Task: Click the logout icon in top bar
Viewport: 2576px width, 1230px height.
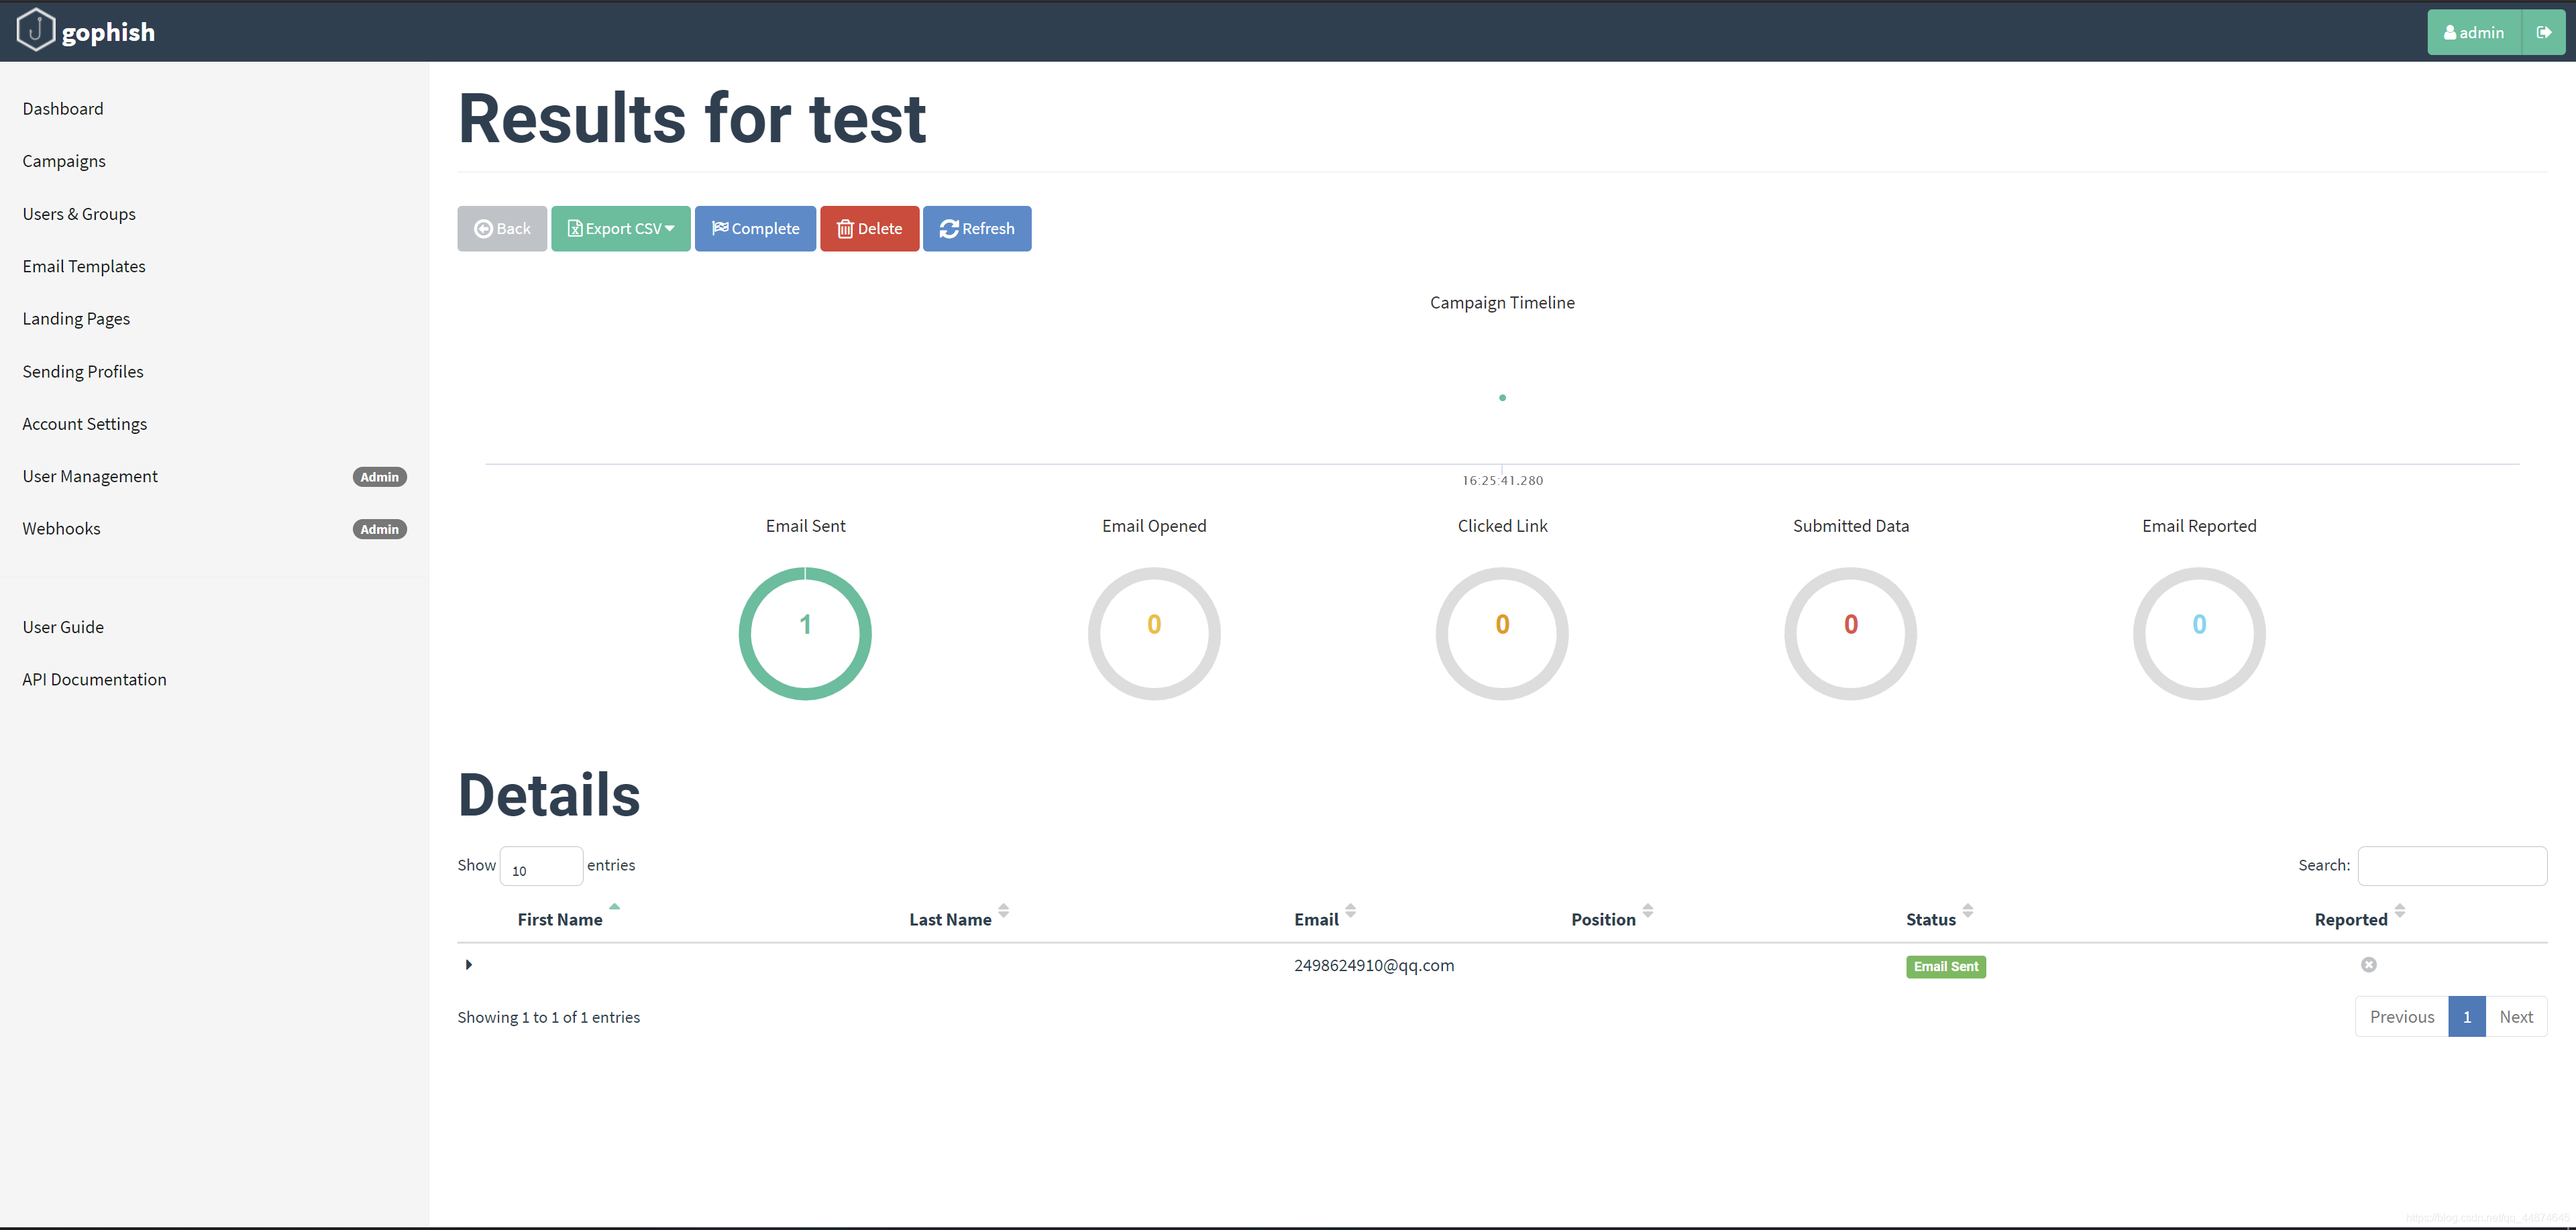Action: point(2543,32)
